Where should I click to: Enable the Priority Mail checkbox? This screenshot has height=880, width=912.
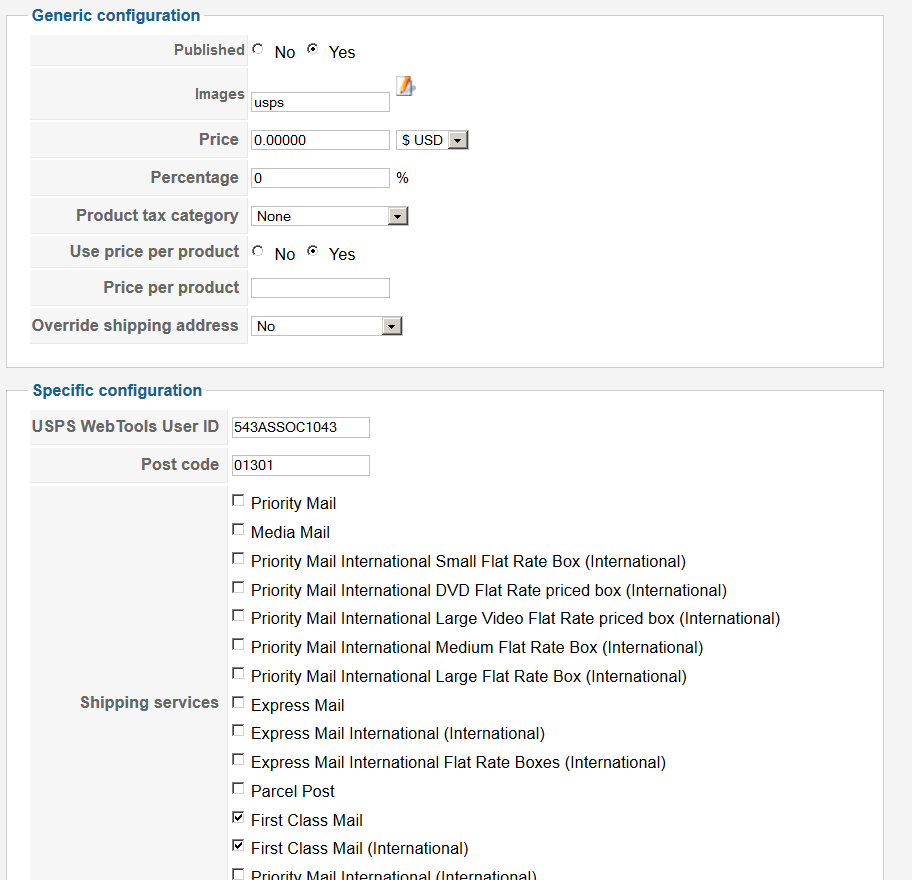[238, 501]
